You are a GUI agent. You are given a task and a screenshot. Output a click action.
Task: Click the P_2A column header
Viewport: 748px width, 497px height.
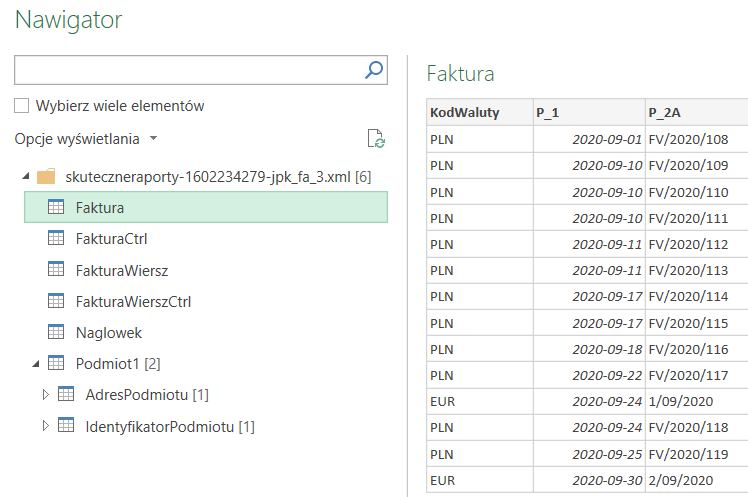point(665,112)
